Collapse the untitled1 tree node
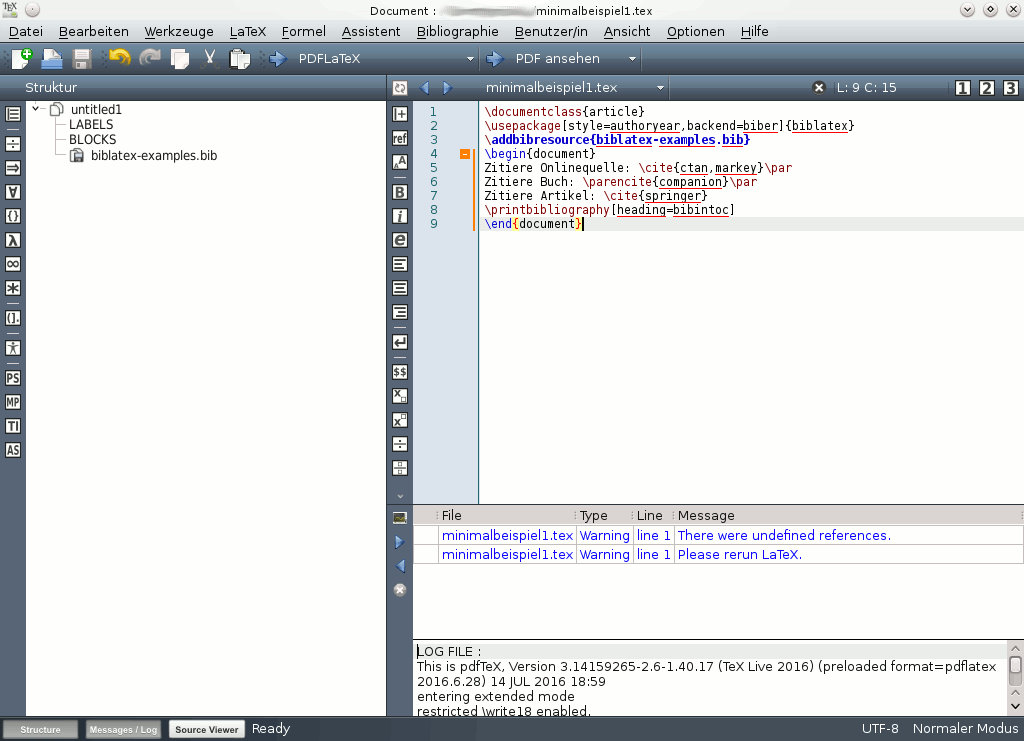The image size is (1024, 741). 36,109
